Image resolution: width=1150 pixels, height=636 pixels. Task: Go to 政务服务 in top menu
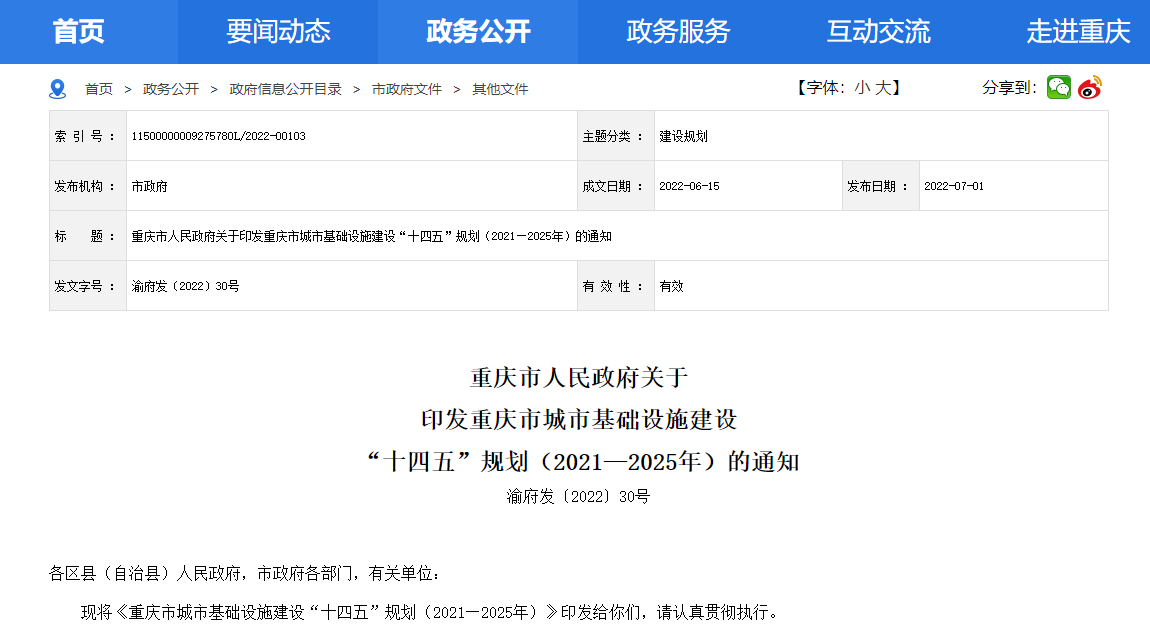point(678,32)
